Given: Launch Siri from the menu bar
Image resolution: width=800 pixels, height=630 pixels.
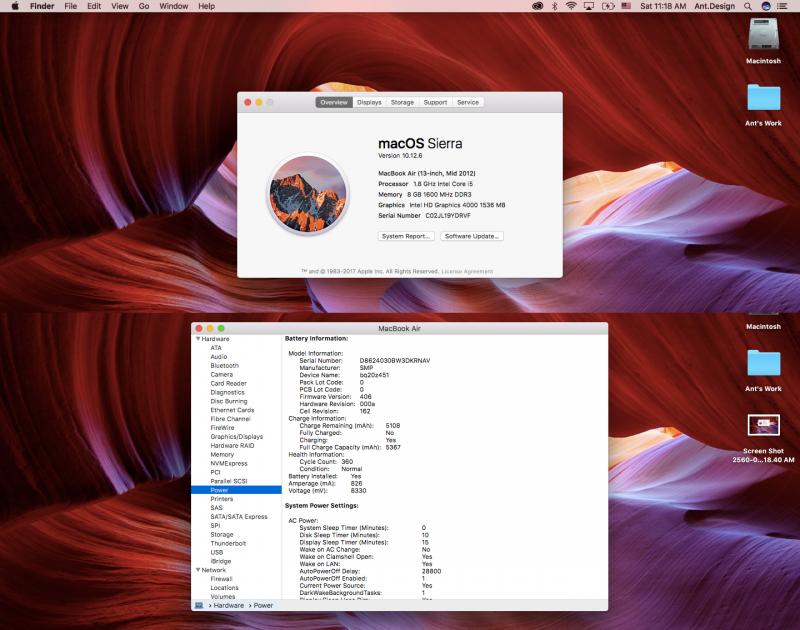Looking at the screenshot, I should pos(765,6).
